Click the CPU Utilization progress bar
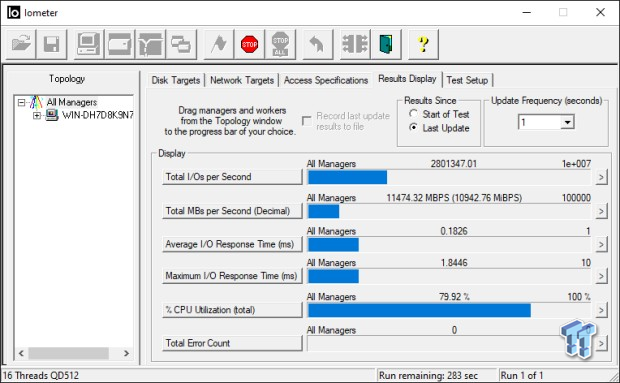Image resolution: width=620 pixels, height=383 pixels. (x=450, y=311)
